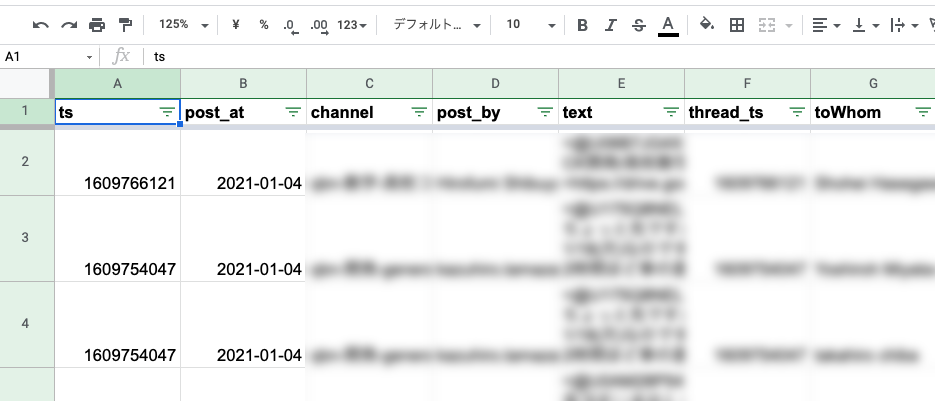Open the text color picker
The image size is (935, 401).
click(668, 26)
